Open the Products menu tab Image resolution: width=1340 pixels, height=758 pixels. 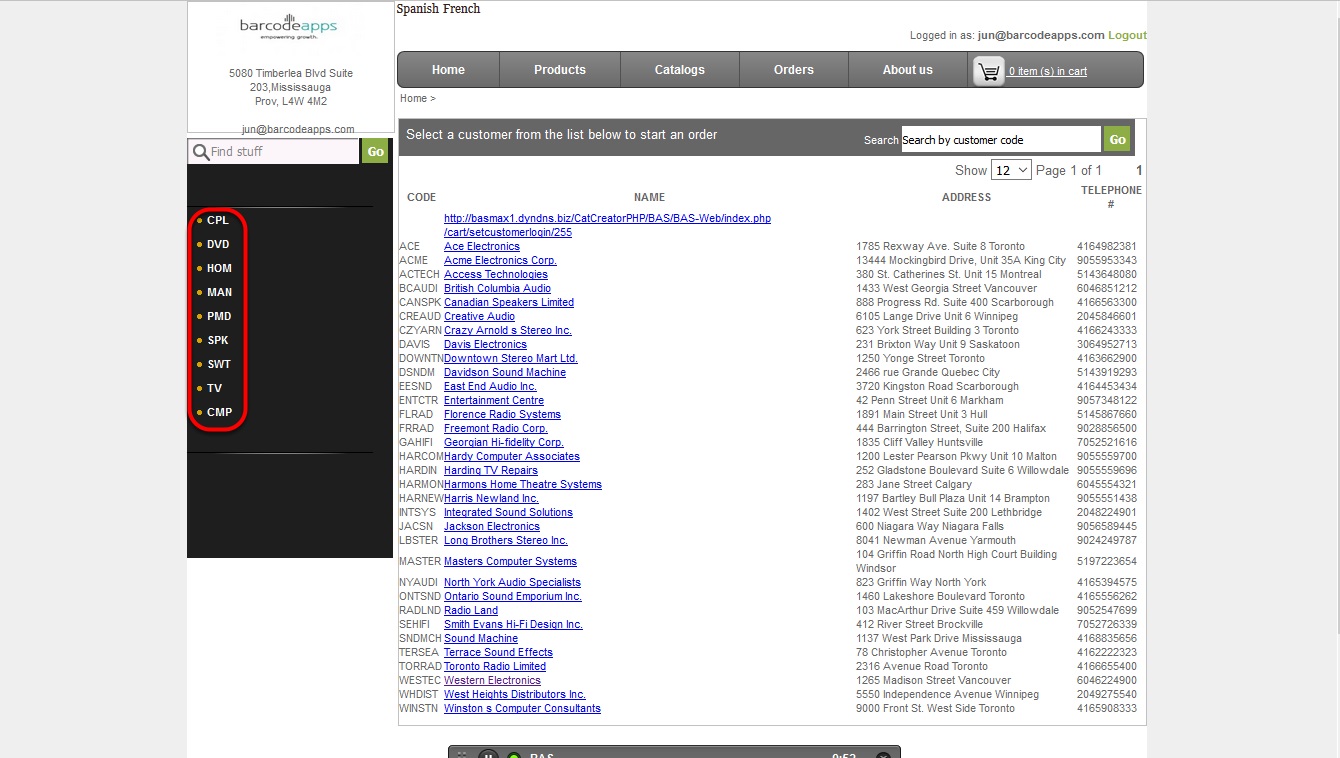pyautogui.click(x=560, y=70)
